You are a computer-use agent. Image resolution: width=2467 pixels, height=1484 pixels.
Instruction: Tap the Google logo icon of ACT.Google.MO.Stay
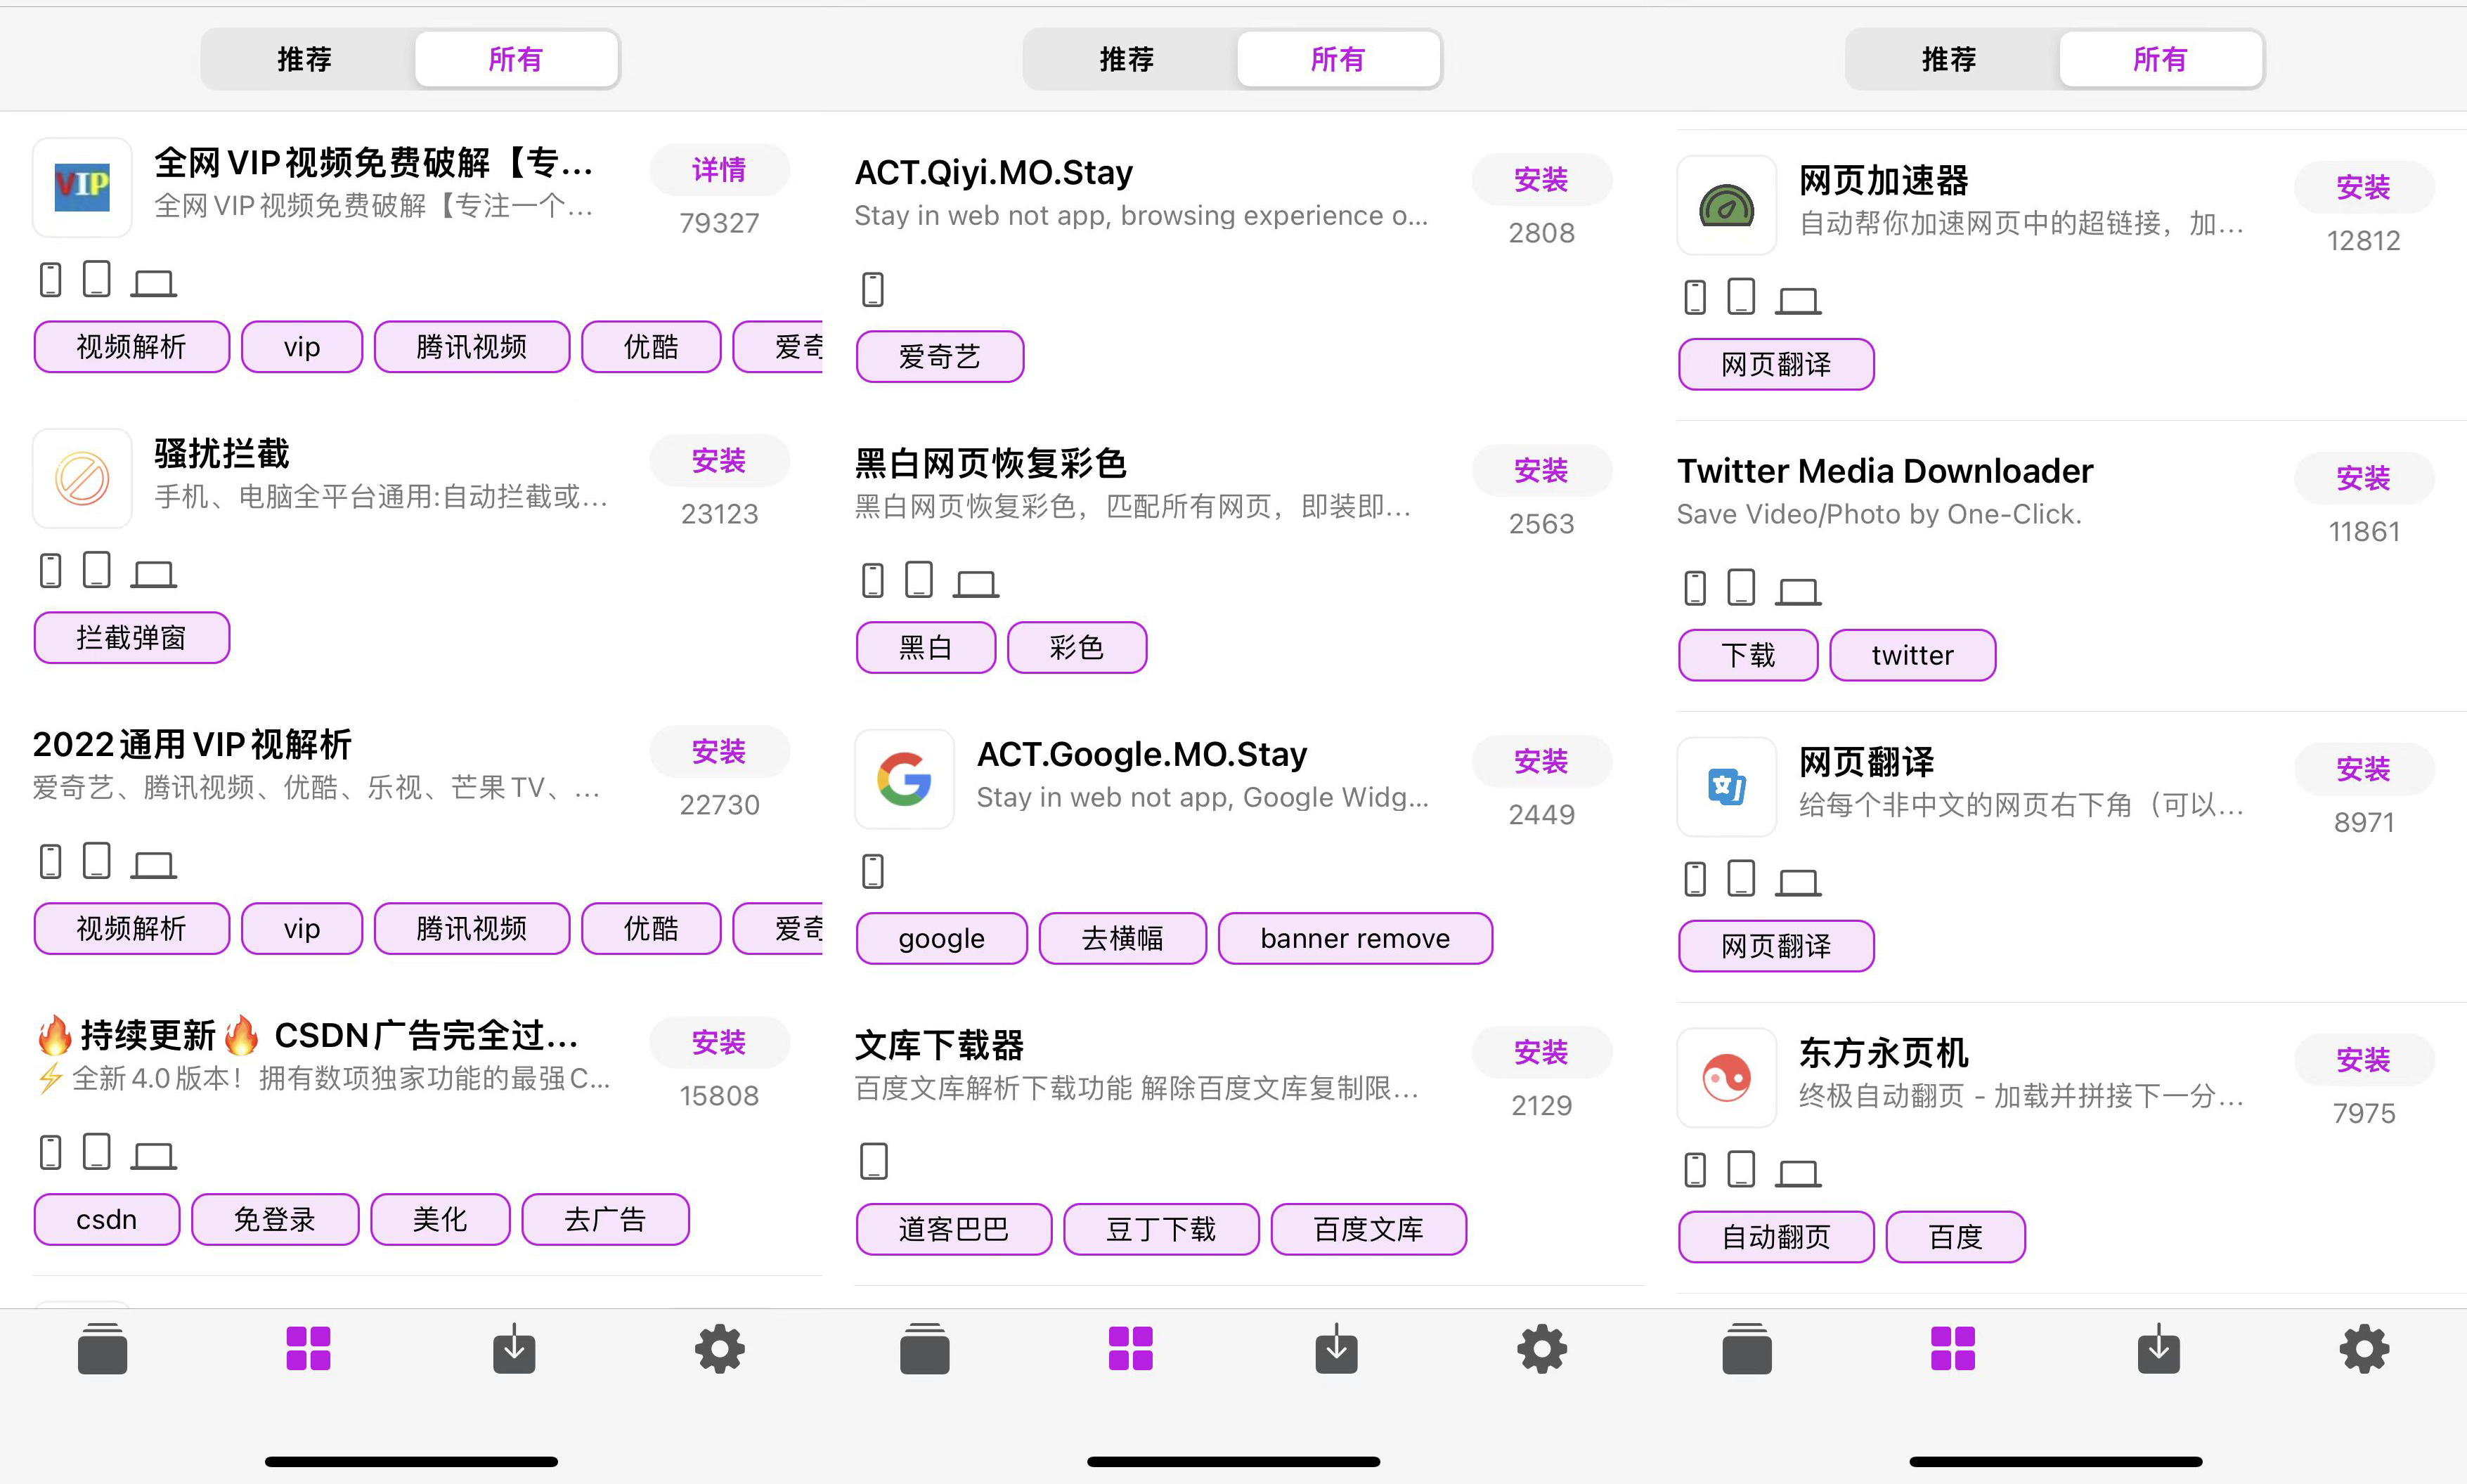(x=904, y=779)
